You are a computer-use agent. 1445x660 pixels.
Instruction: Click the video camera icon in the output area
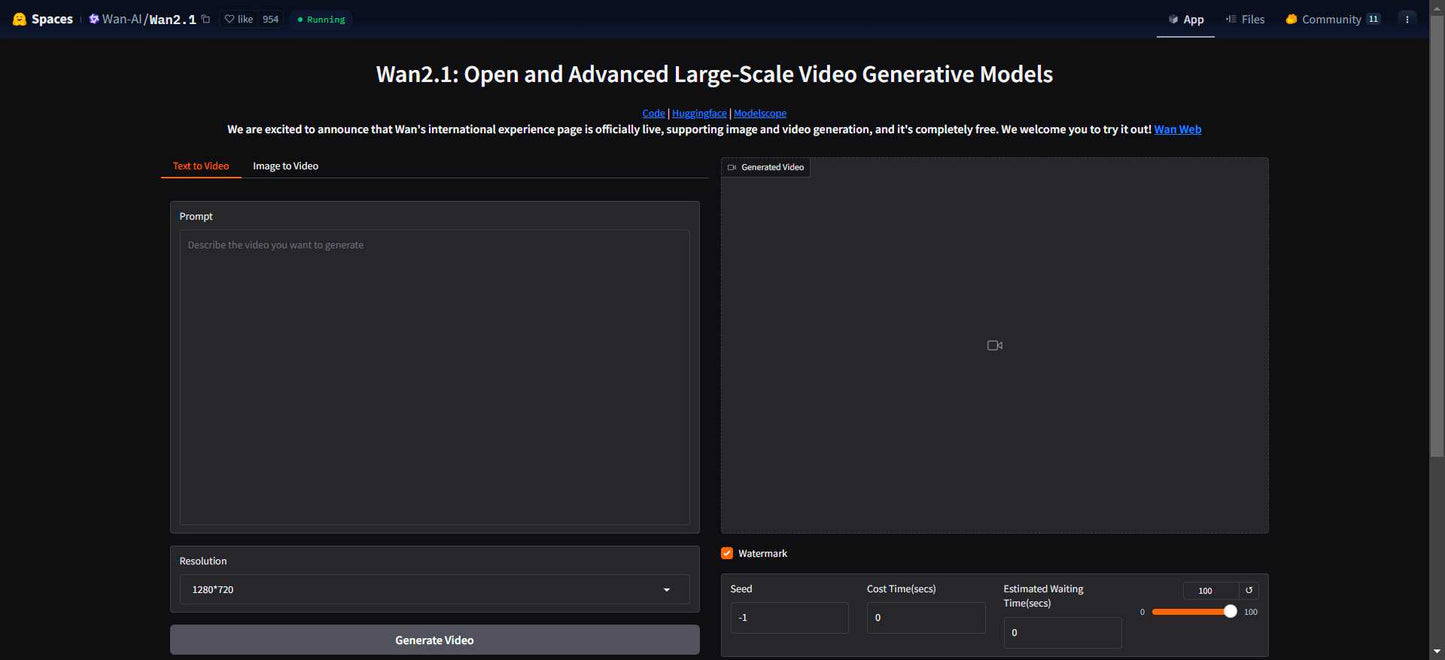click(994, 345)
